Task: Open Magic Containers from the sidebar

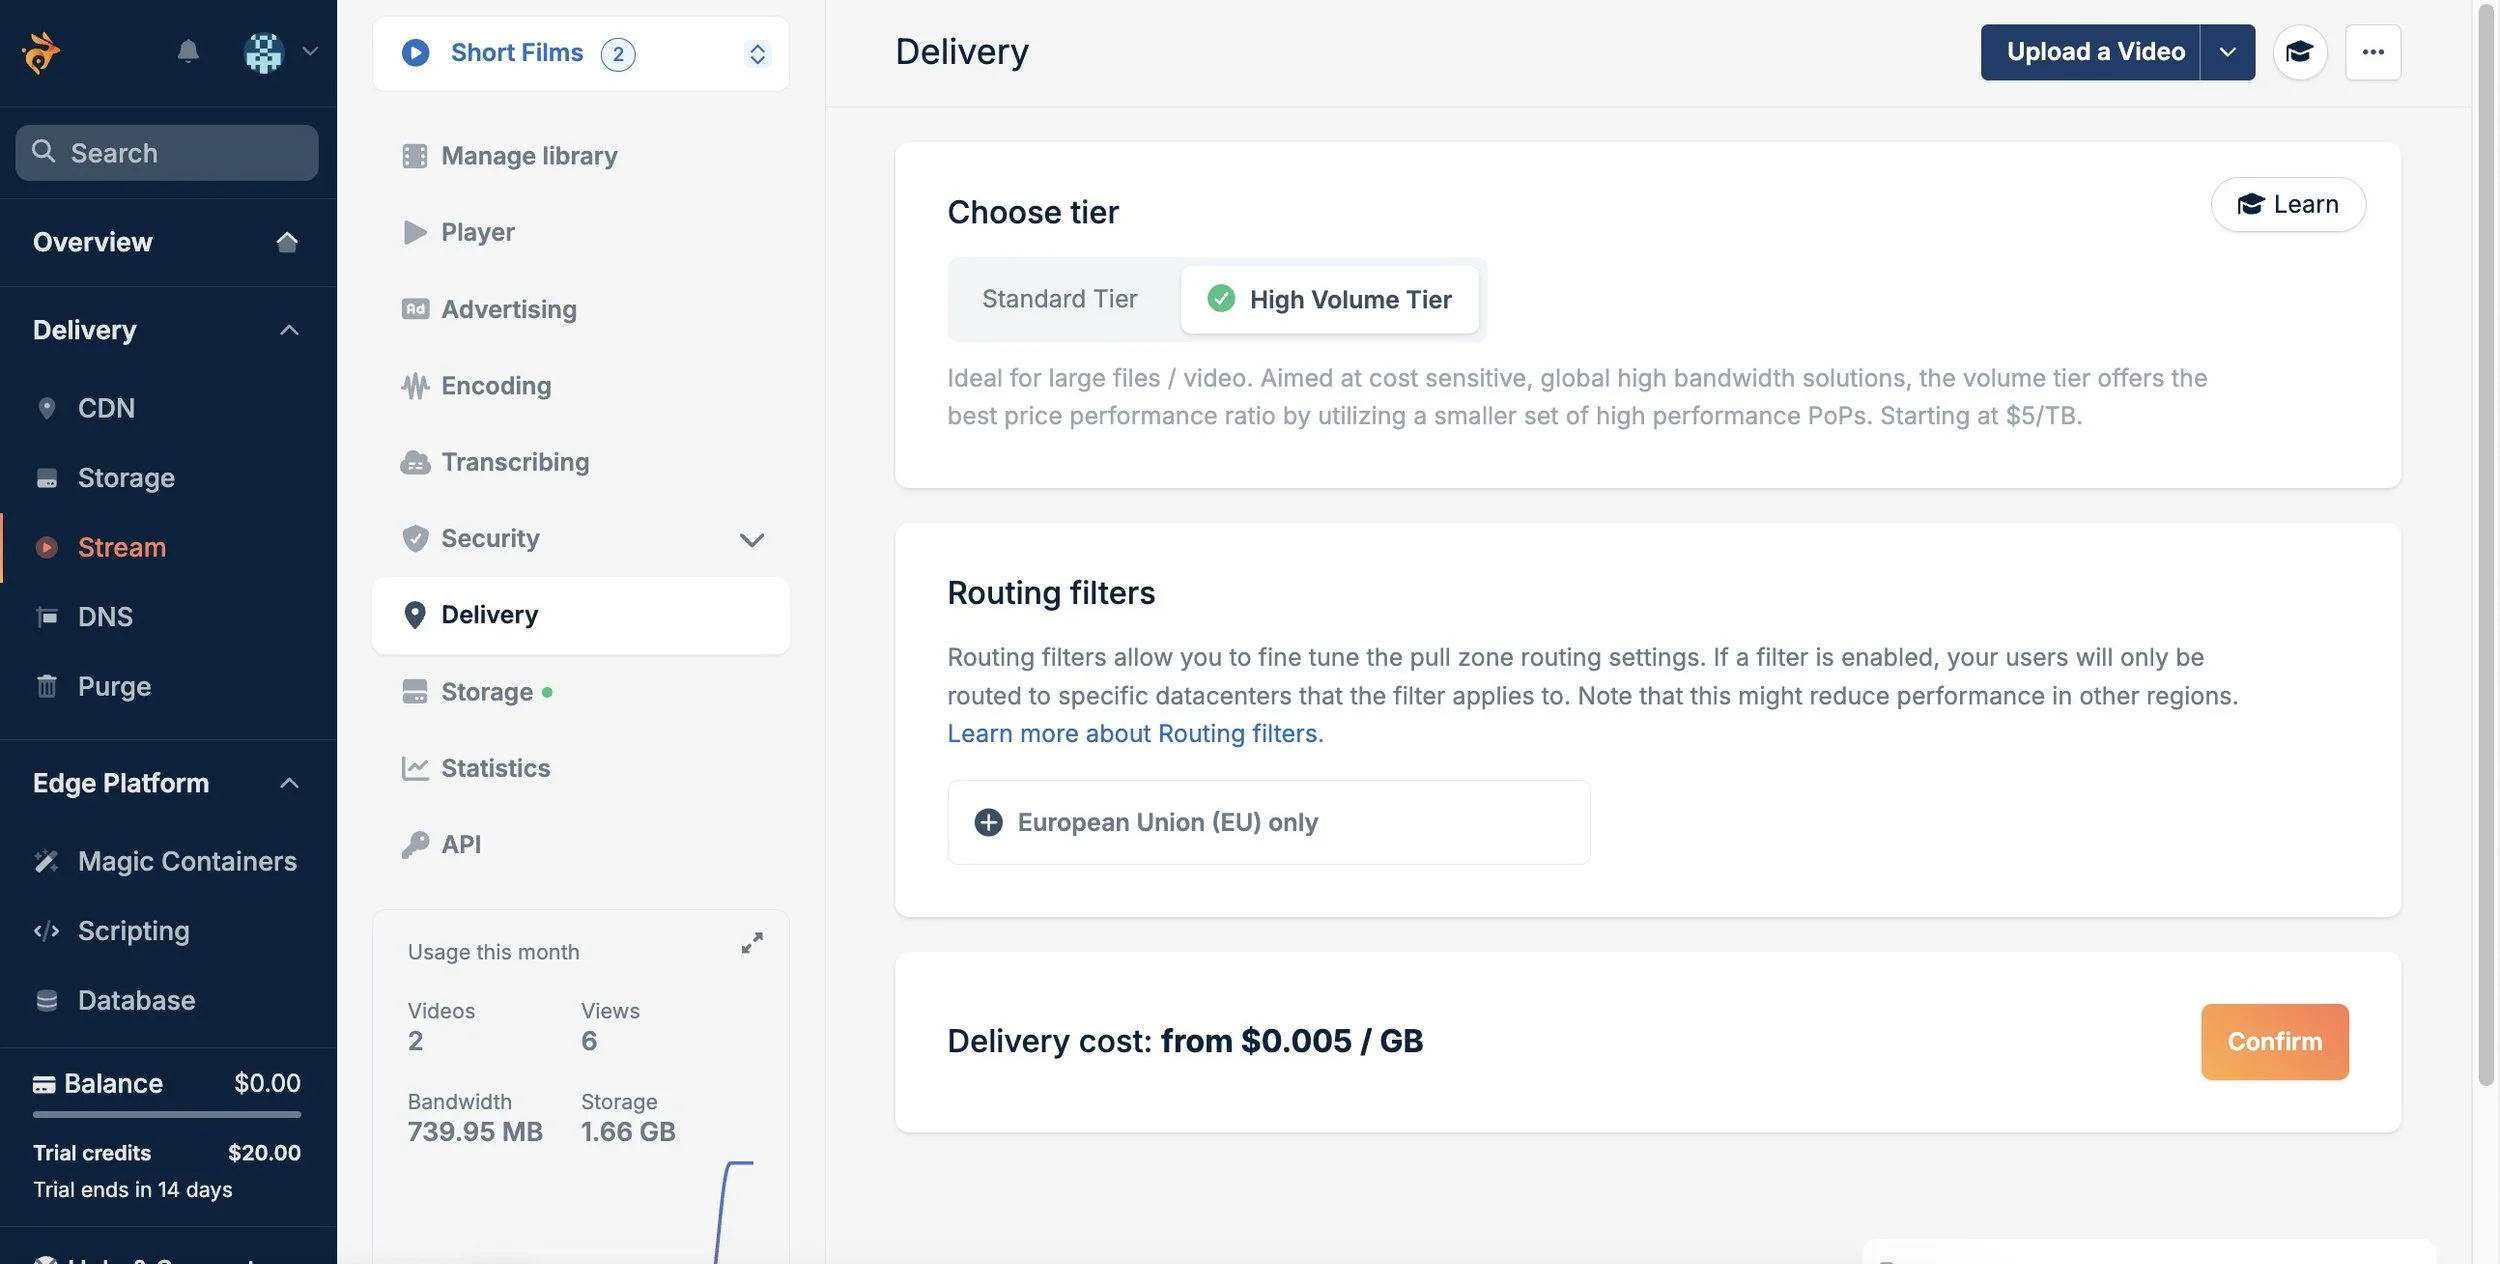Action: coord(186,860)
